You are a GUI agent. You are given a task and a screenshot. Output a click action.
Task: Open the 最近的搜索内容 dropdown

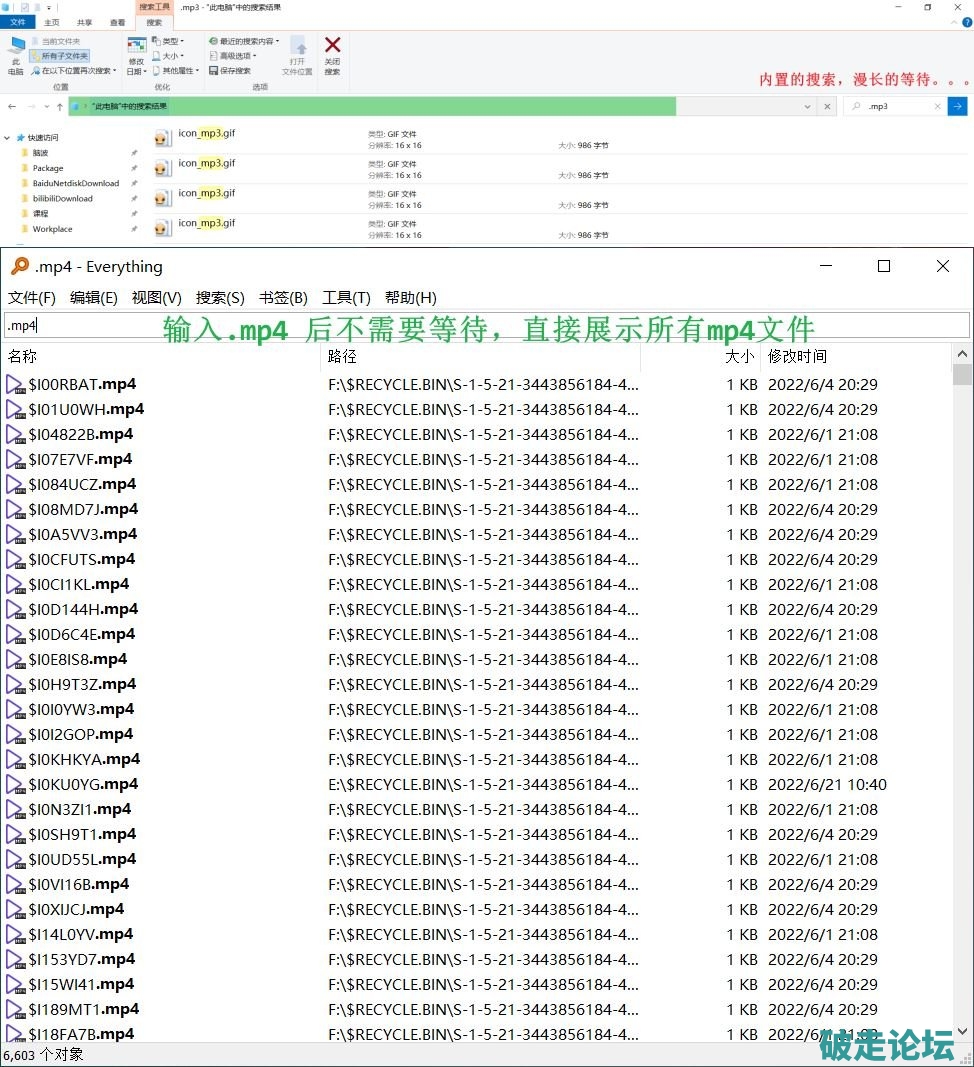pos(246,41)
